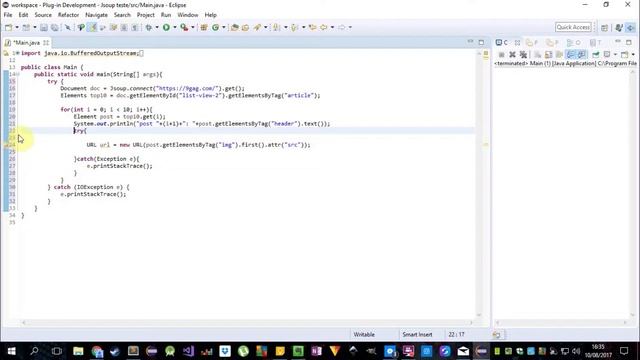The width and height of the screenshot is (640, 360).
Task: Click the Save toolbar icon
Action: pyautogui.click(x=44, y=27)
